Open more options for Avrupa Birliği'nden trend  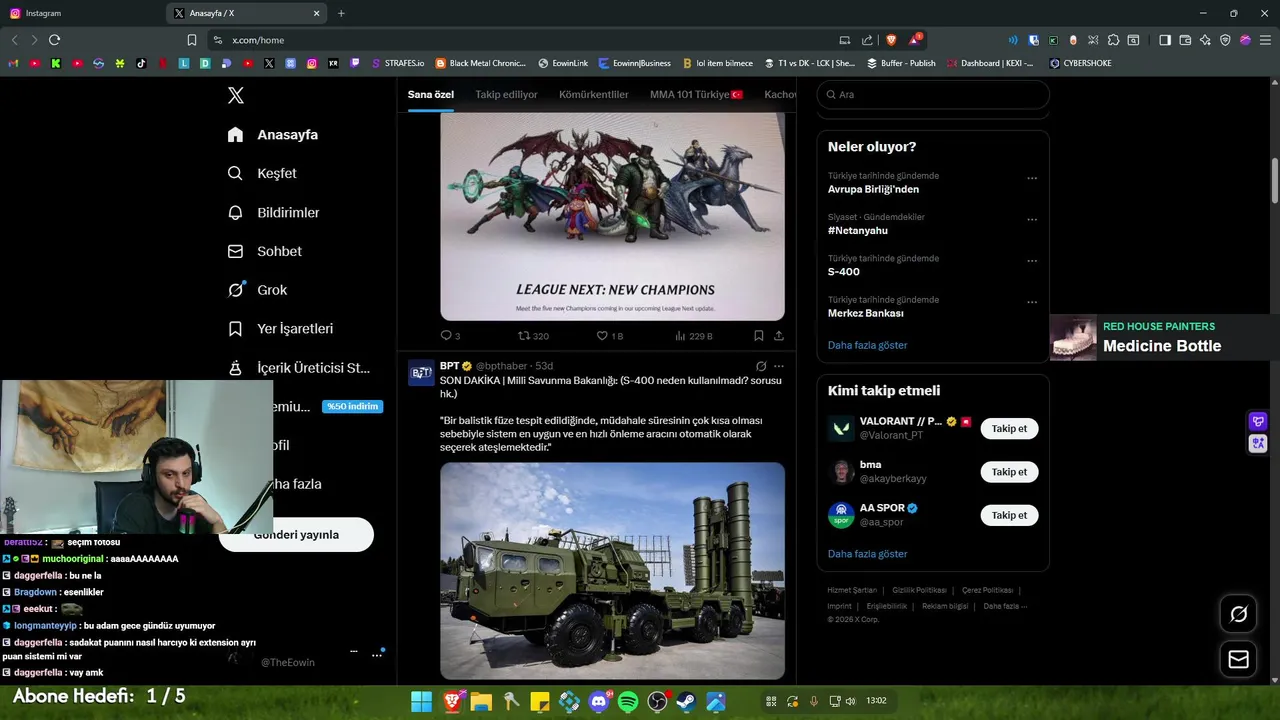1032,179
